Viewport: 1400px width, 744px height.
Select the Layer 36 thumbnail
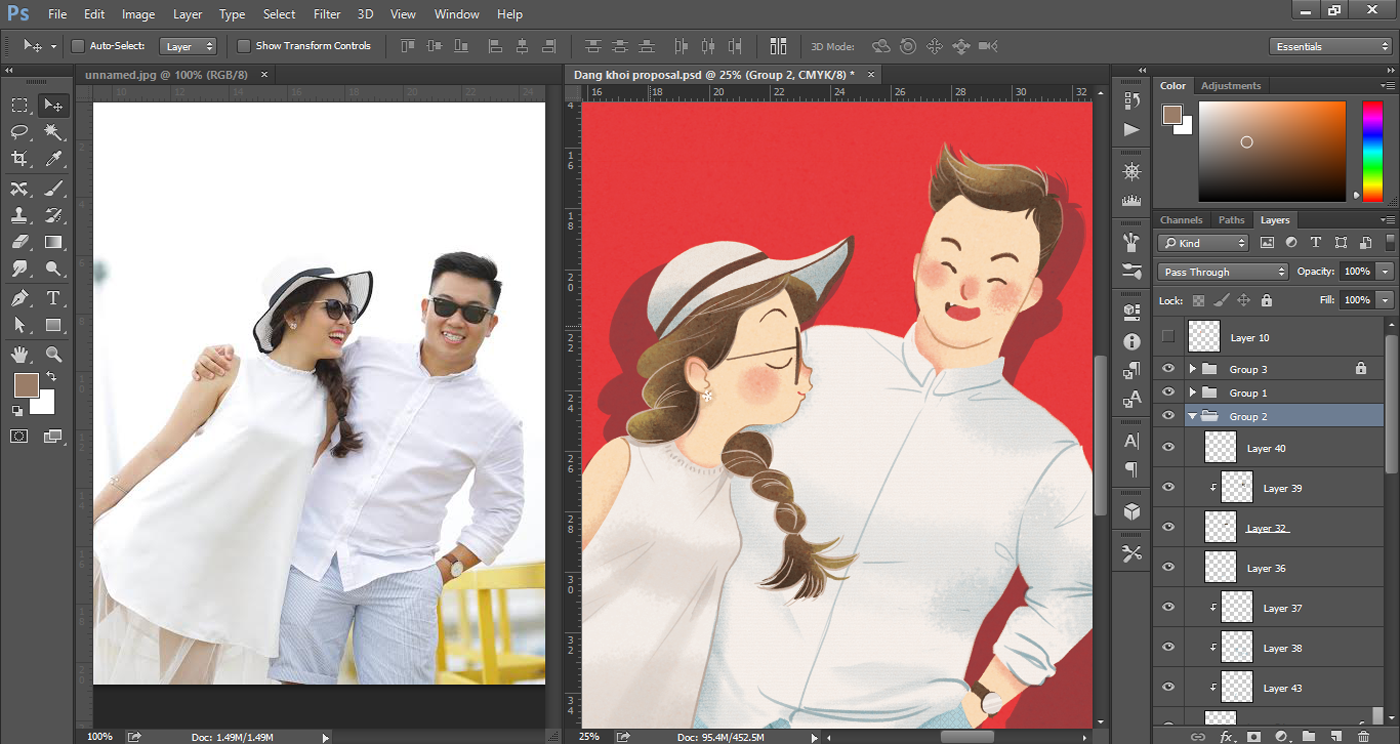pyautogui.click(x=1220, y=568)
